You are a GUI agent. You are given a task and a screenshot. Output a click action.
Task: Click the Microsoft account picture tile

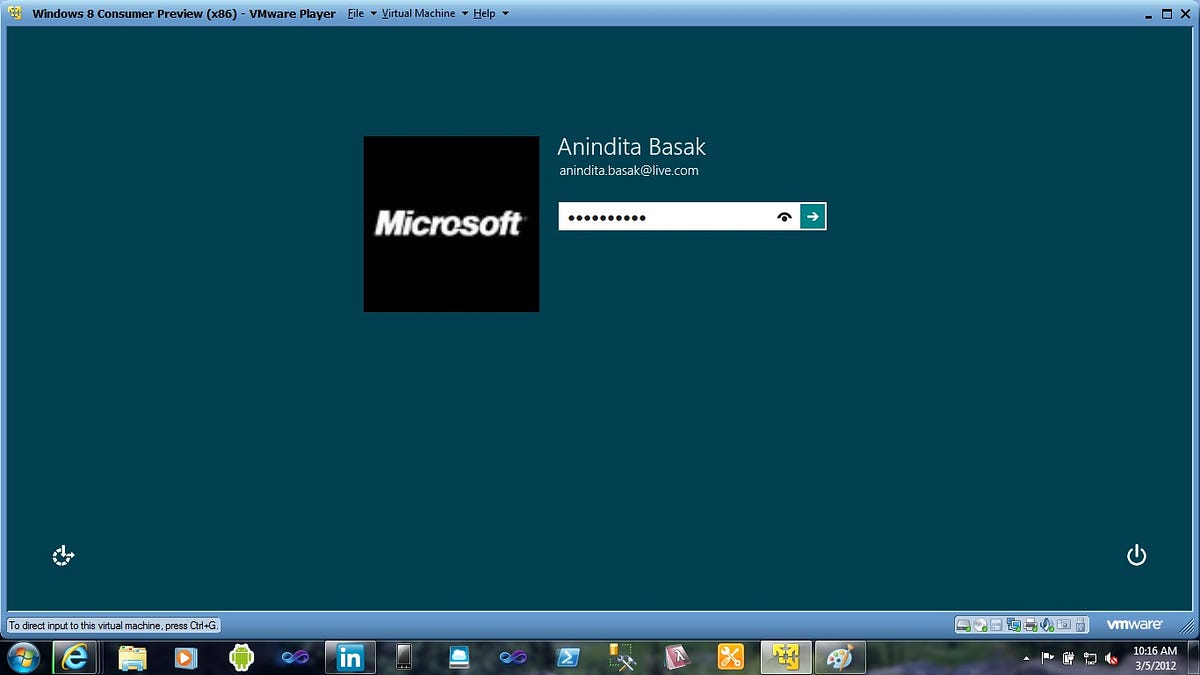tap(451, 224)
